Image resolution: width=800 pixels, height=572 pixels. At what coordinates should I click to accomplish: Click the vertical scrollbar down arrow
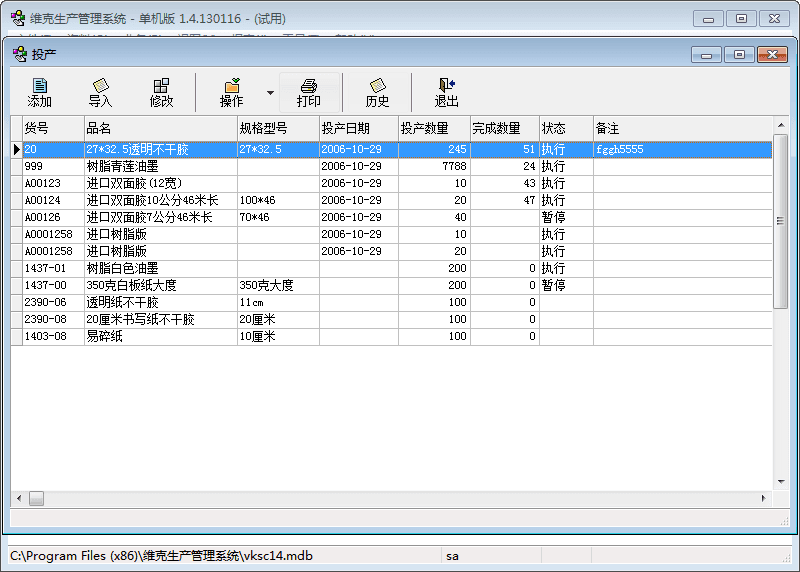[781, 480]
